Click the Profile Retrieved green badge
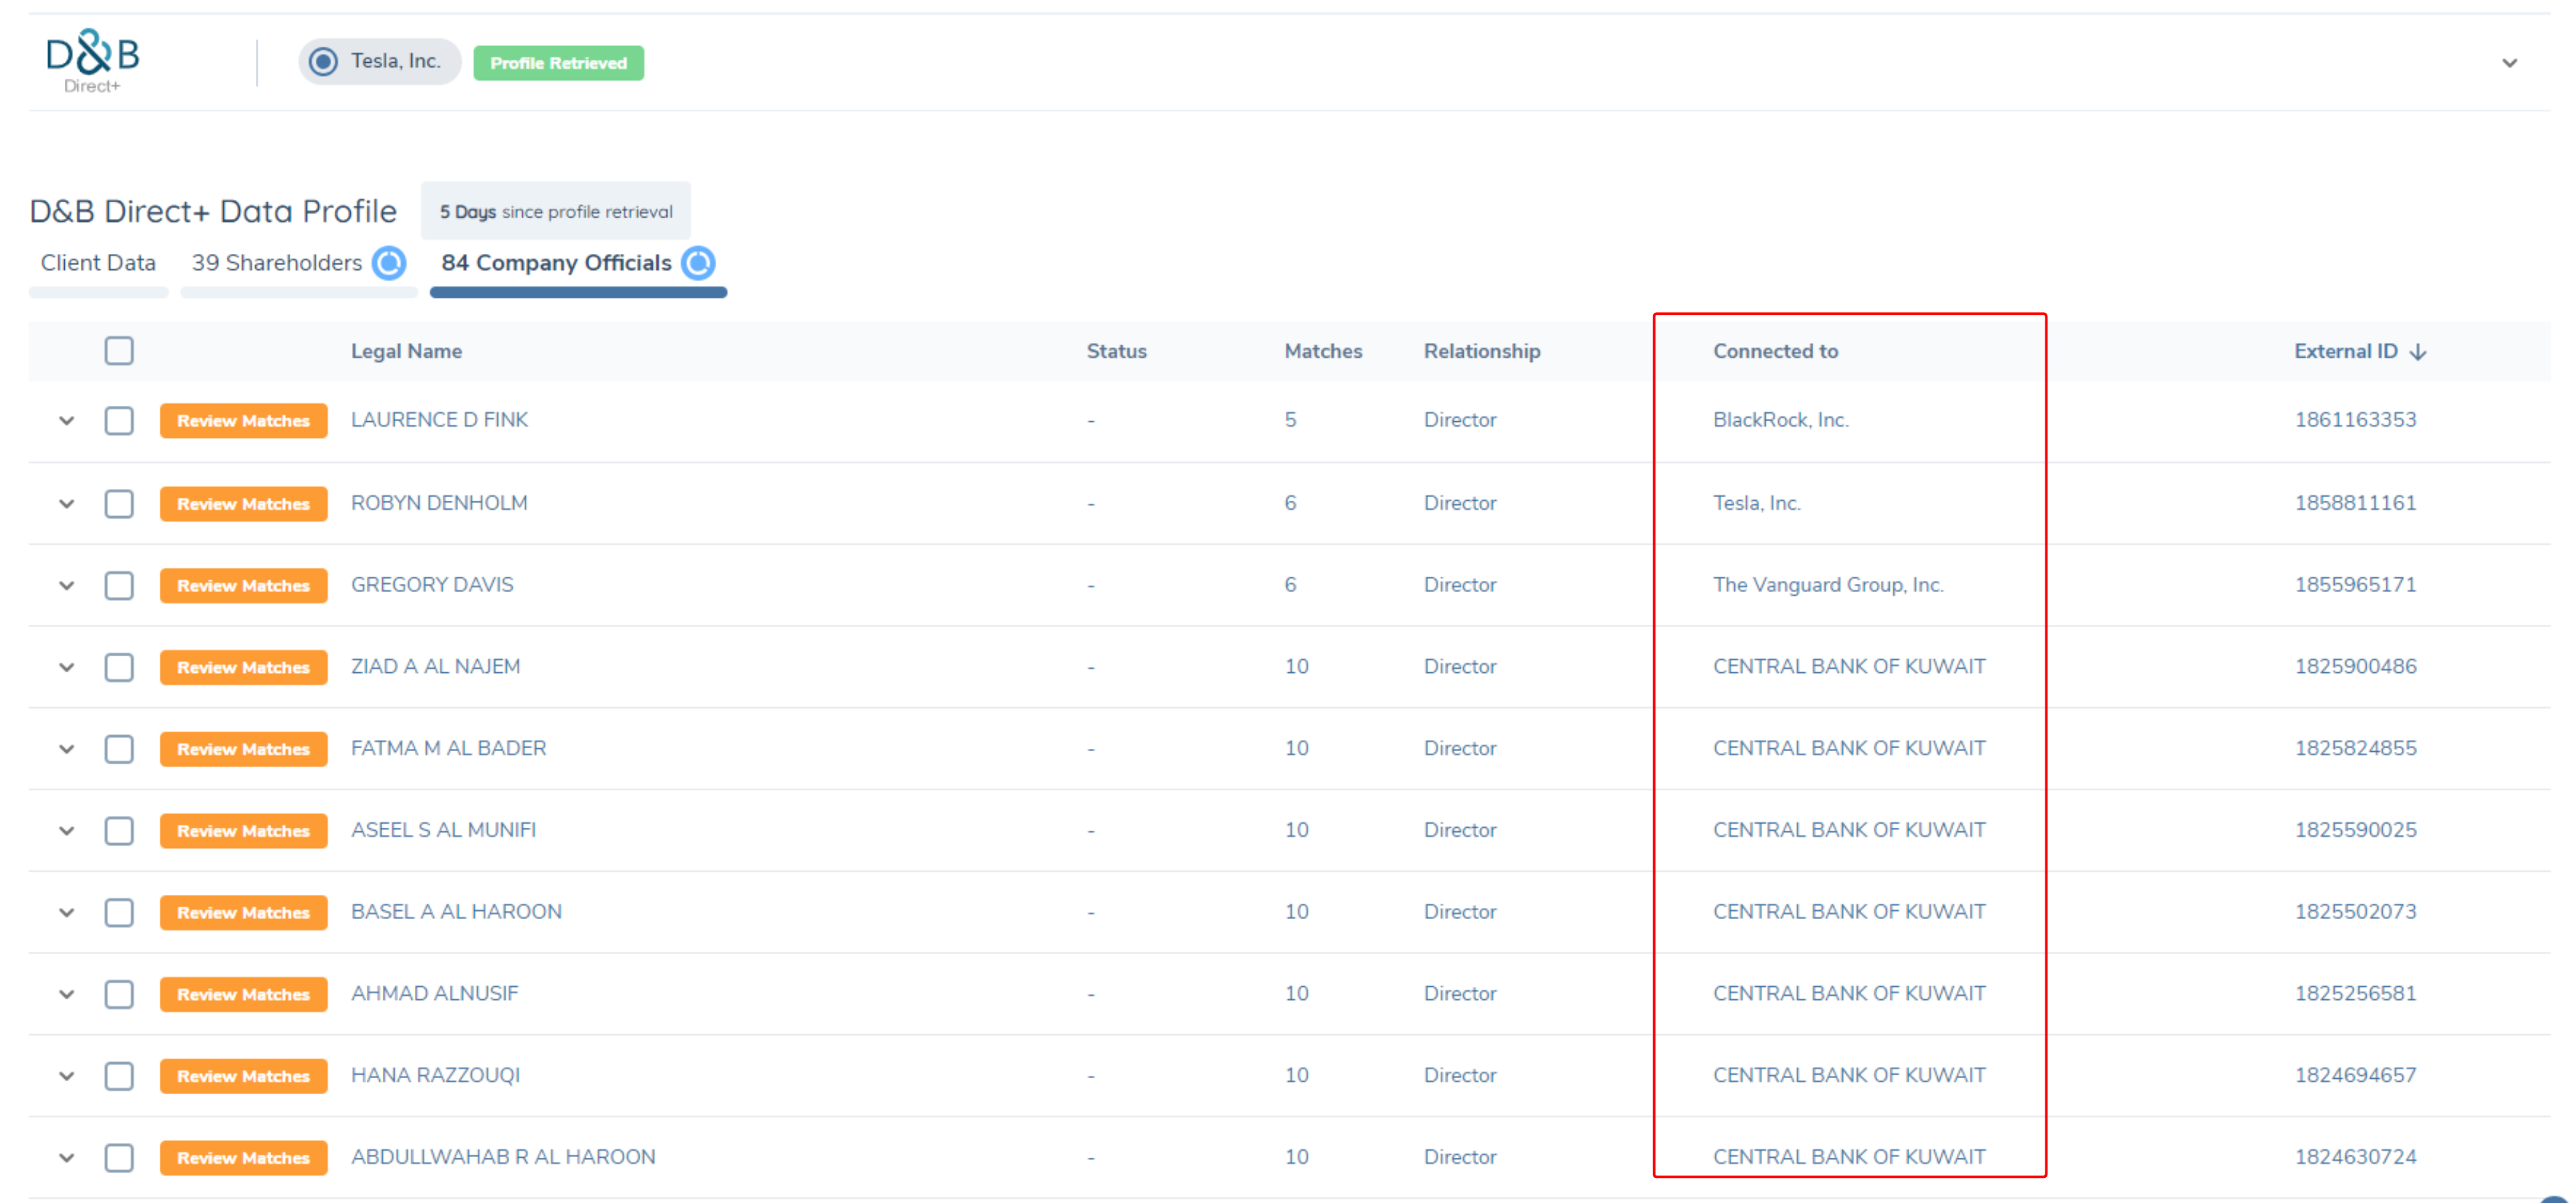Viewport: 2576px width, 1203px height. click(x=558, y=63)
